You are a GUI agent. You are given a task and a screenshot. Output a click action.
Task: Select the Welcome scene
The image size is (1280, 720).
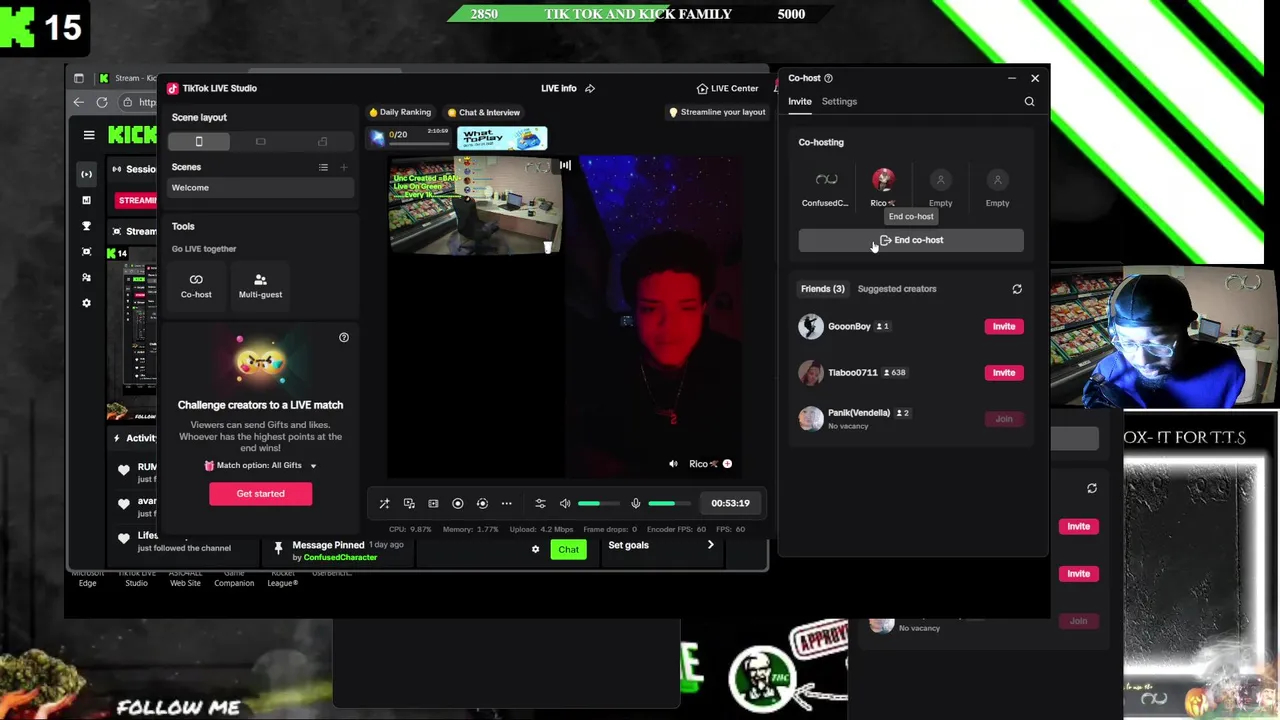tap(260, 188)
